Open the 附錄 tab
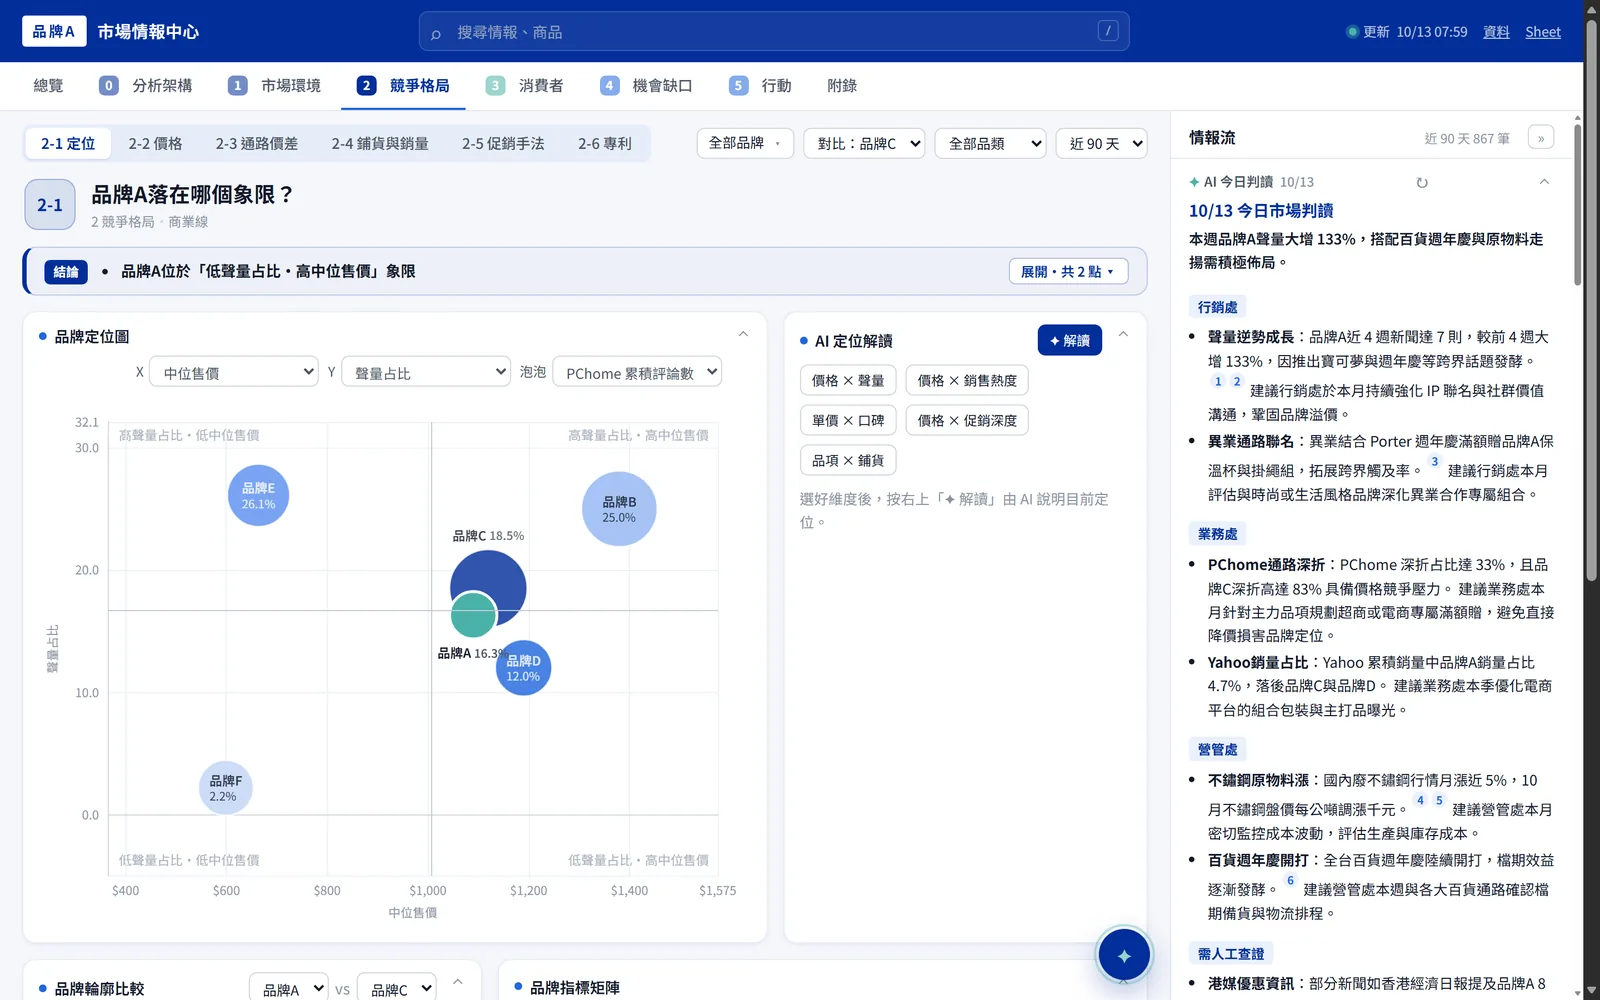Viewport: 1600px width, 1000px height. (x=842, y=86)
